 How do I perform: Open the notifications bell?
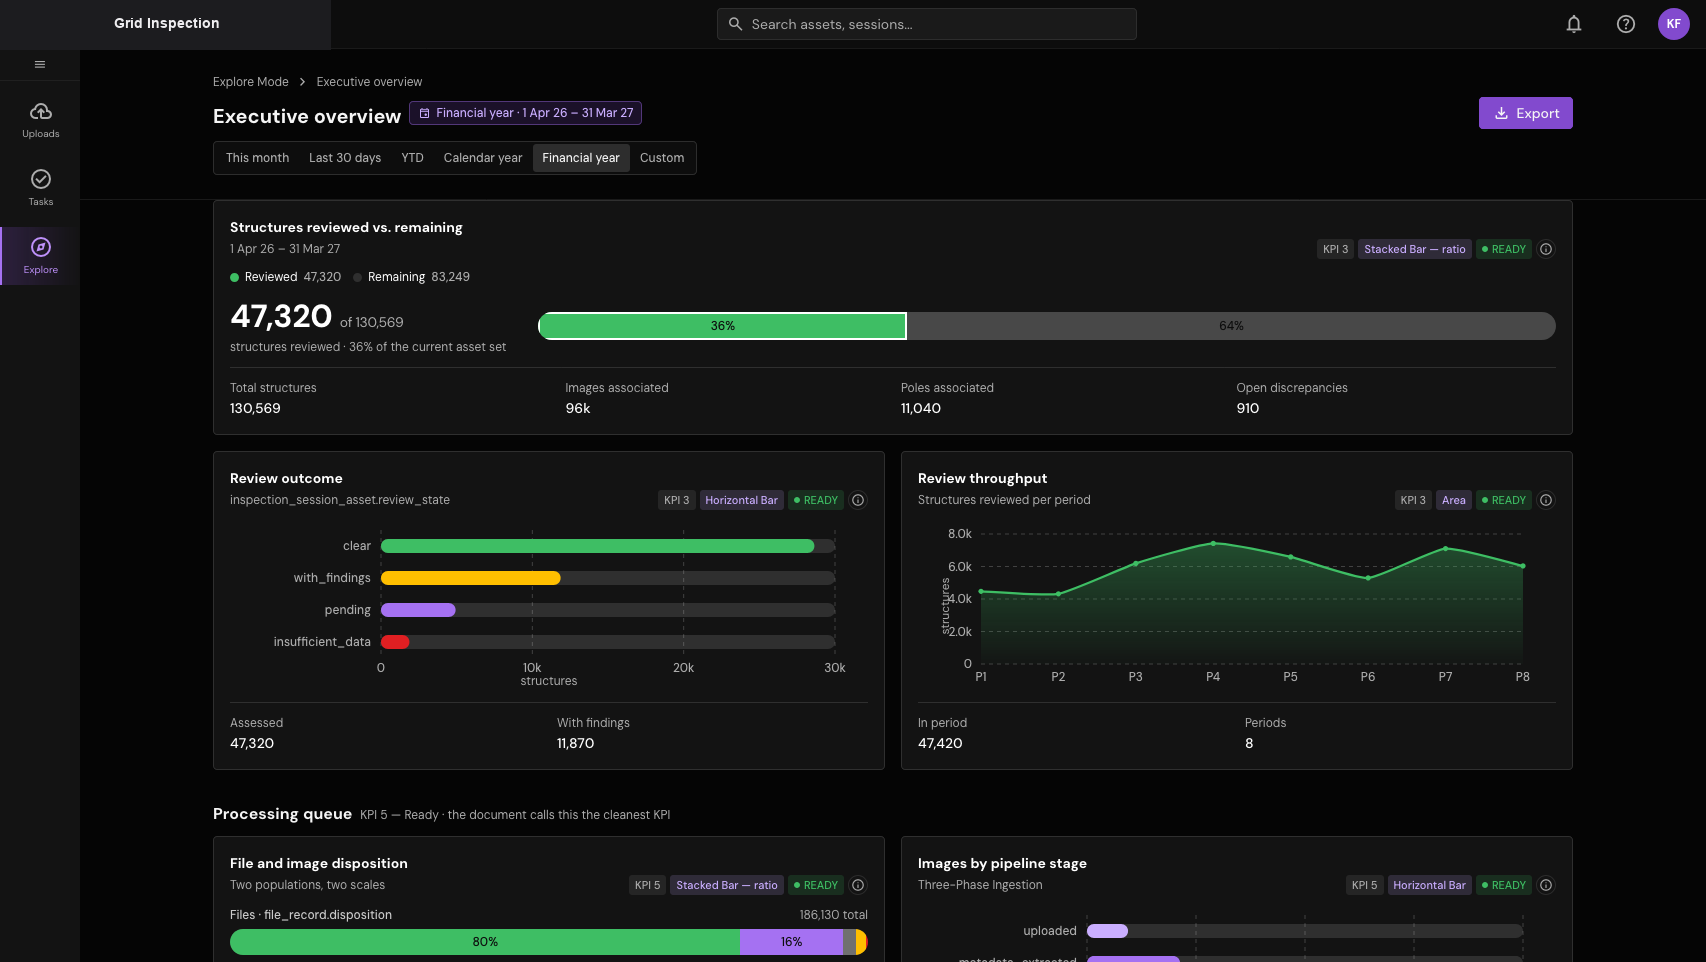[1574, 24]
